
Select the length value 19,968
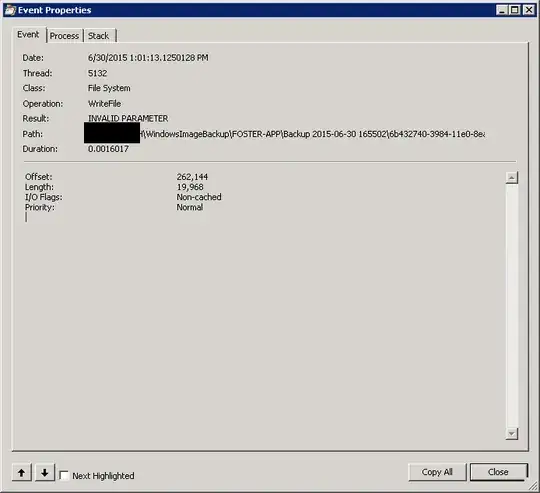pyautogui.click(x=190, y=187)
